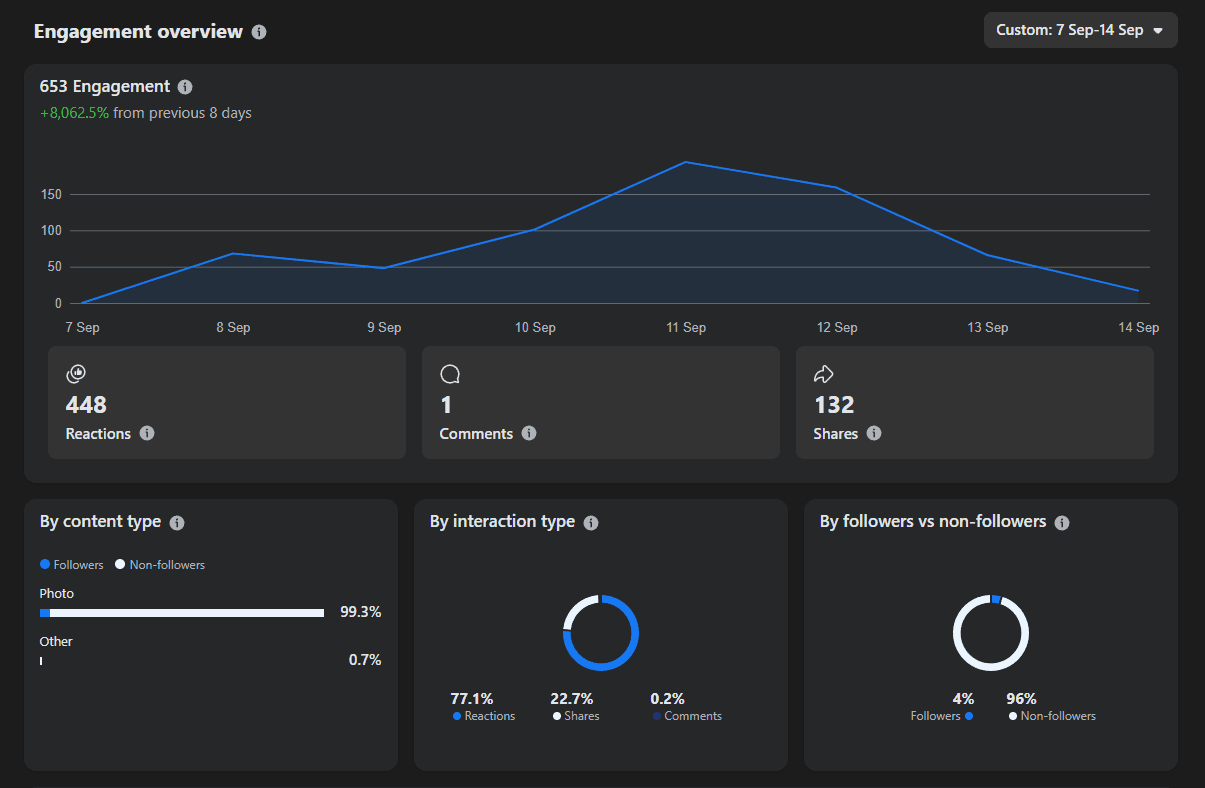
Task: Click the +8,062.5% change value
Action: [74, 113]
